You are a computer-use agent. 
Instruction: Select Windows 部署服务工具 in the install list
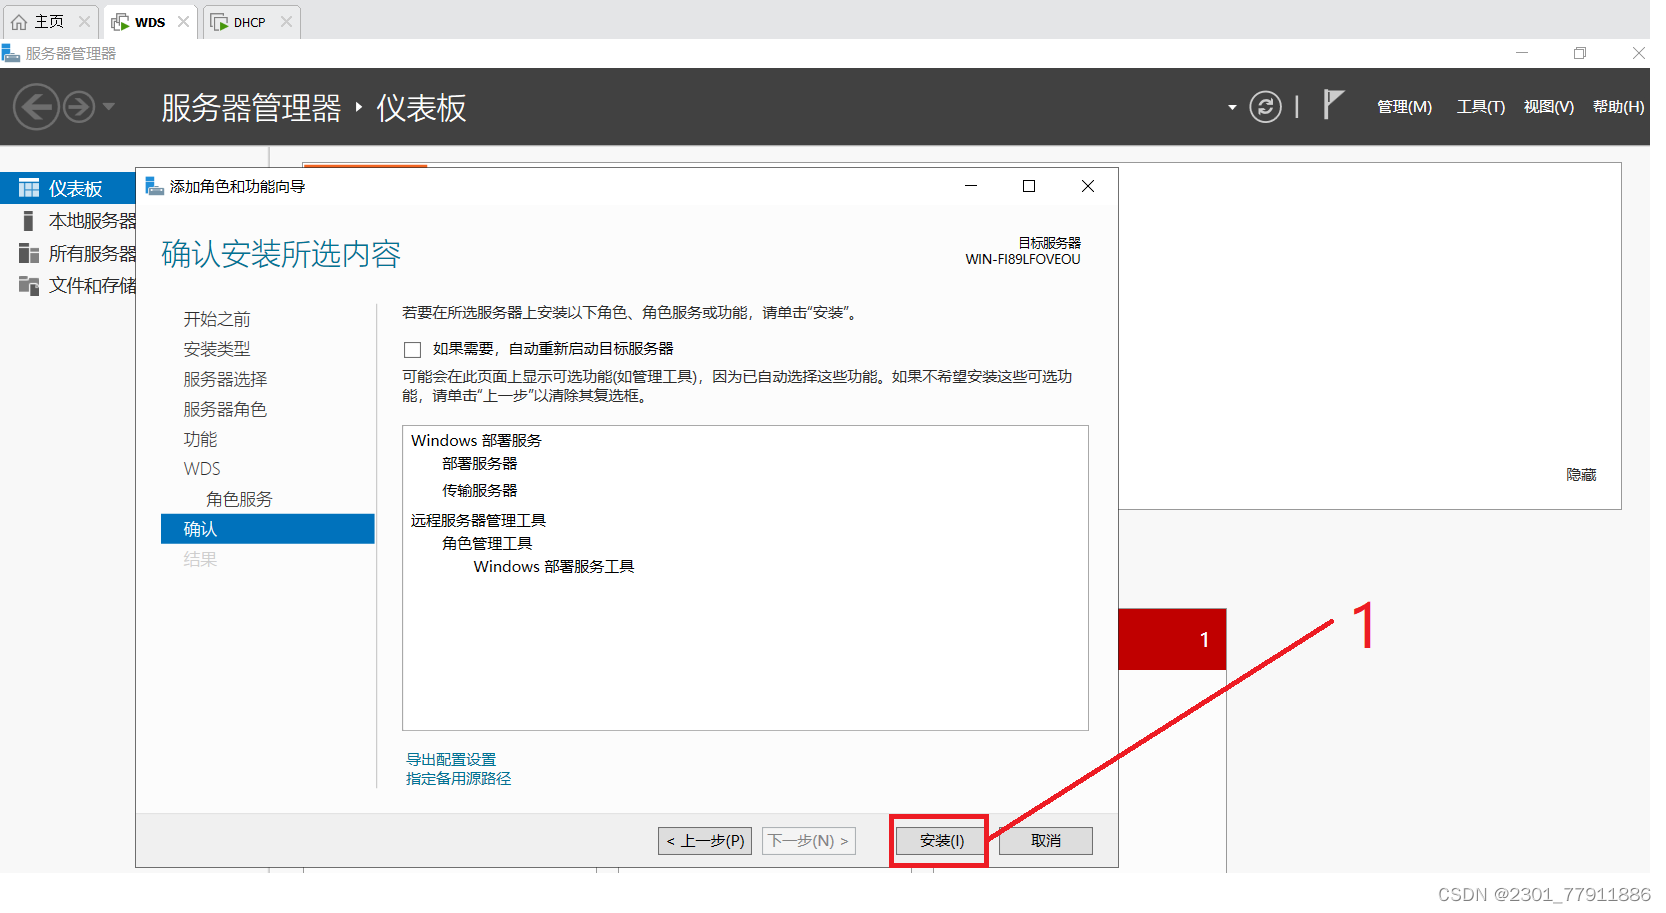tap(554, 567)
